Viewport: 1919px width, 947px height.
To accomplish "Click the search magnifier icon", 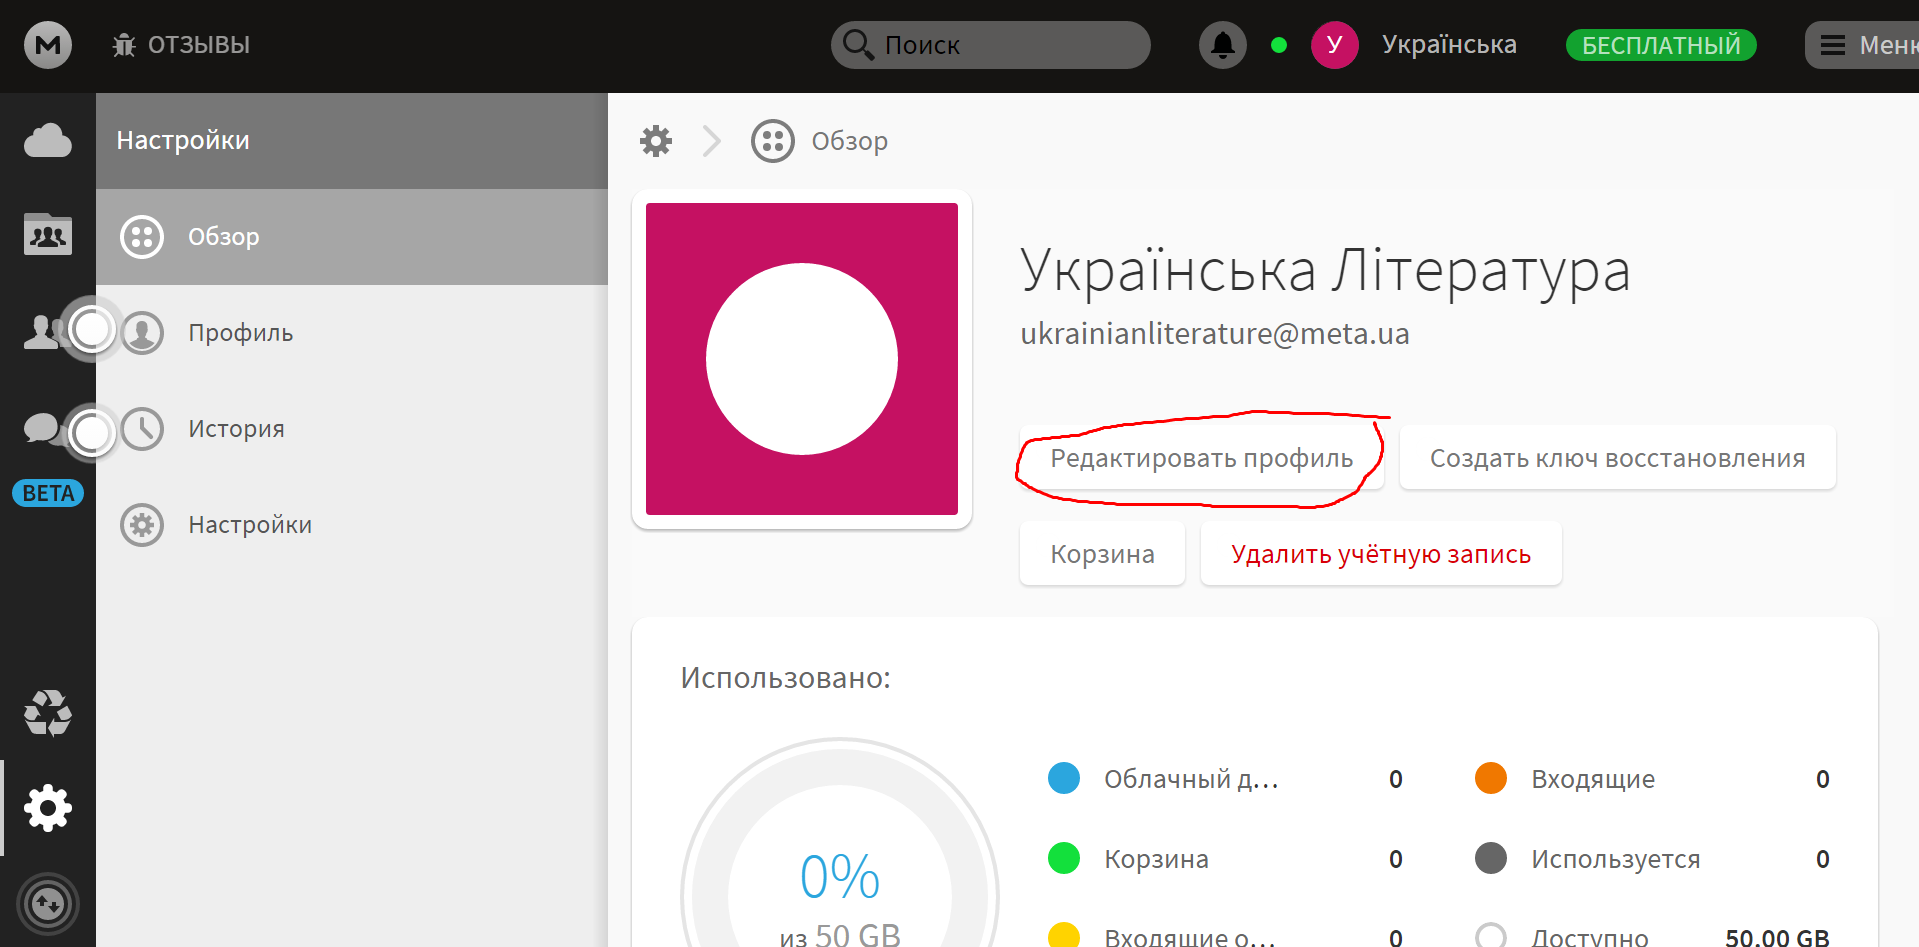I will coord(858,44).
